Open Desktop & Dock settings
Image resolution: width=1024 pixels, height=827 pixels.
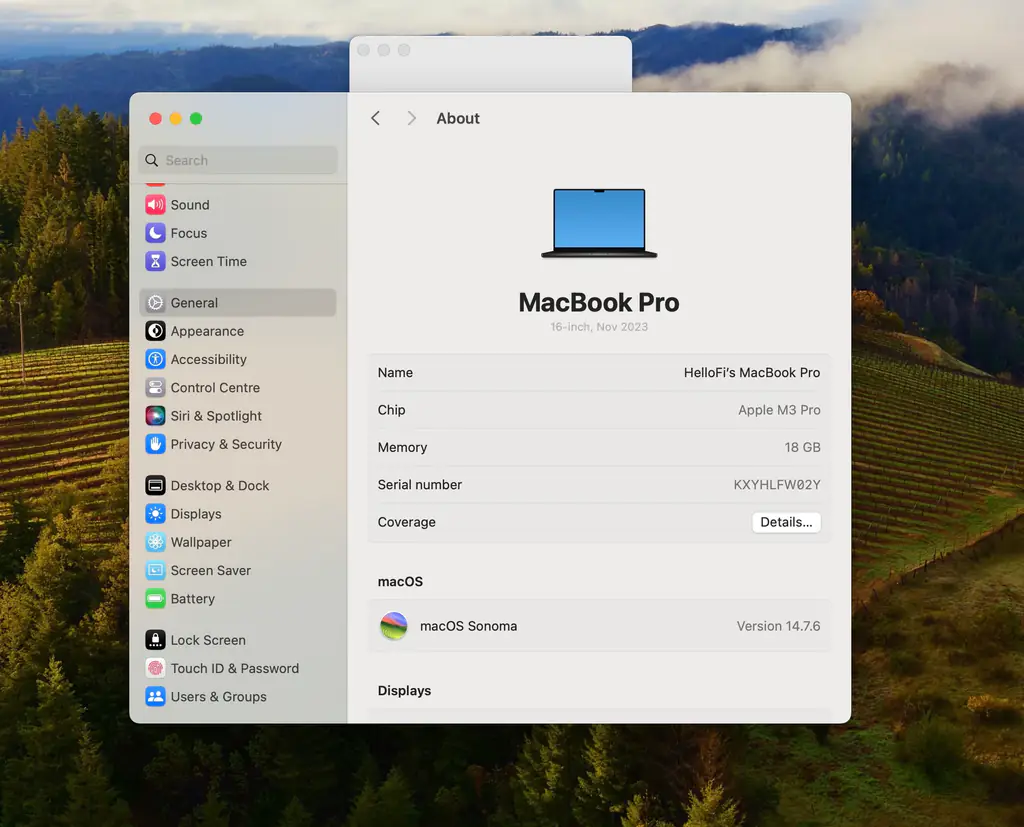tap(220, 486)
